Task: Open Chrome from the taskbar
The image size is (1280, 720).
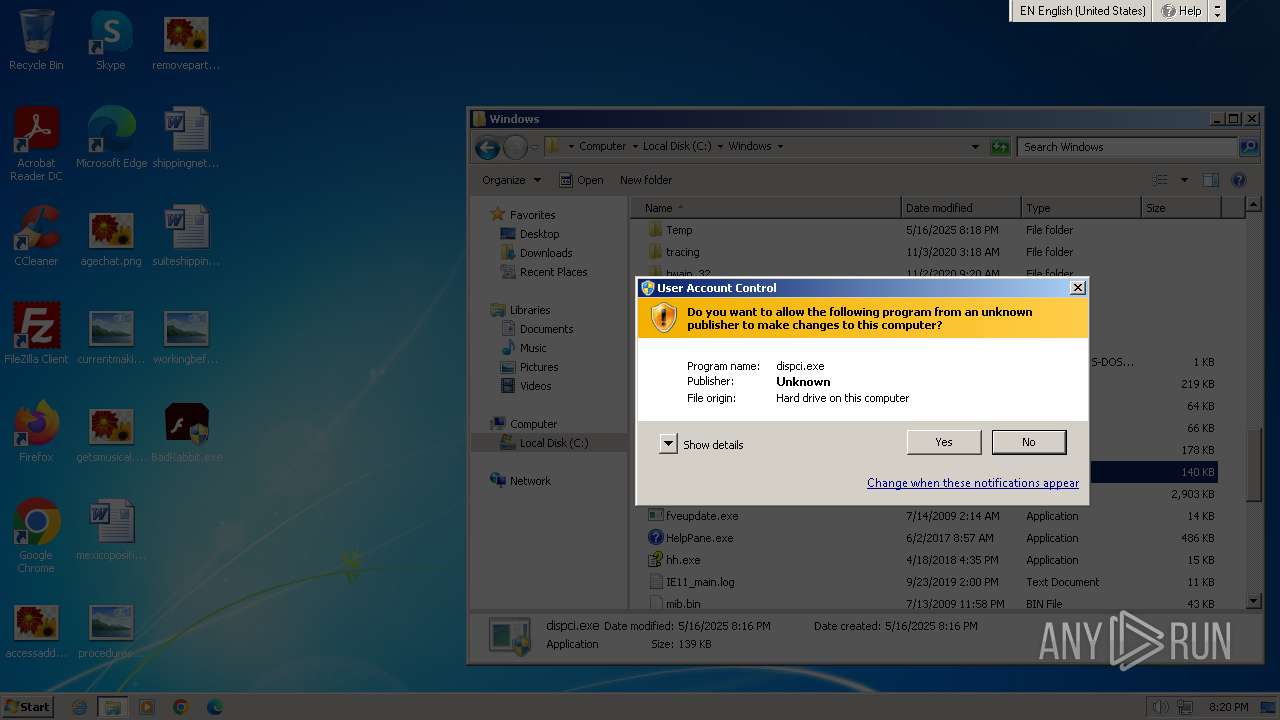Action: [180, 707]
